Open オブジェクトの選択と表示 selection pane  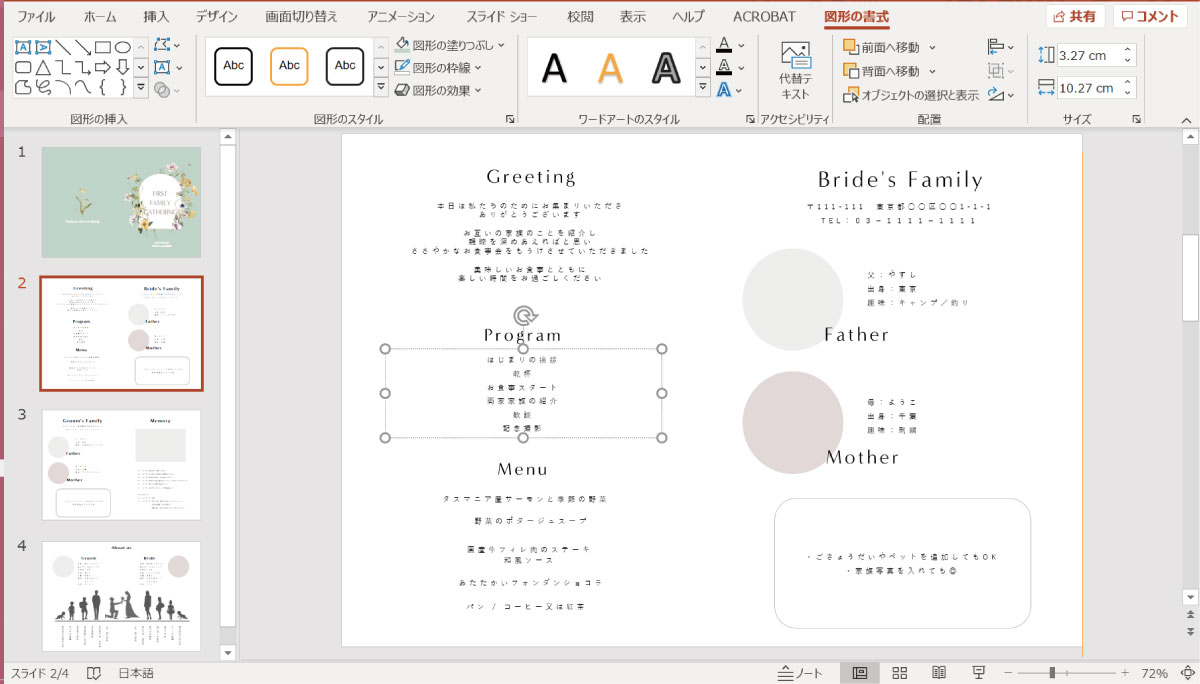point(910,95)
